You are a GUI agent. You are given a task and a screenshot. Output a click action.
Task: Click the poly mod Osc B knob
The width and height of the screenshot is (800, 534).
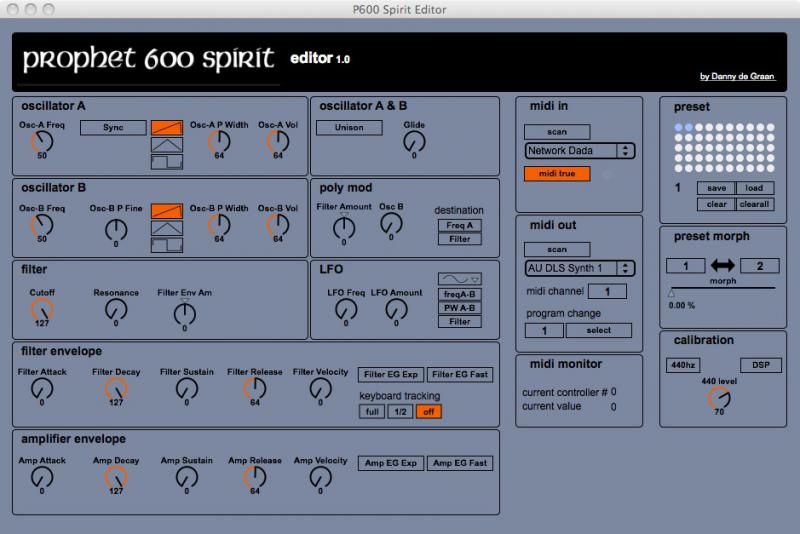click(391, 223)
